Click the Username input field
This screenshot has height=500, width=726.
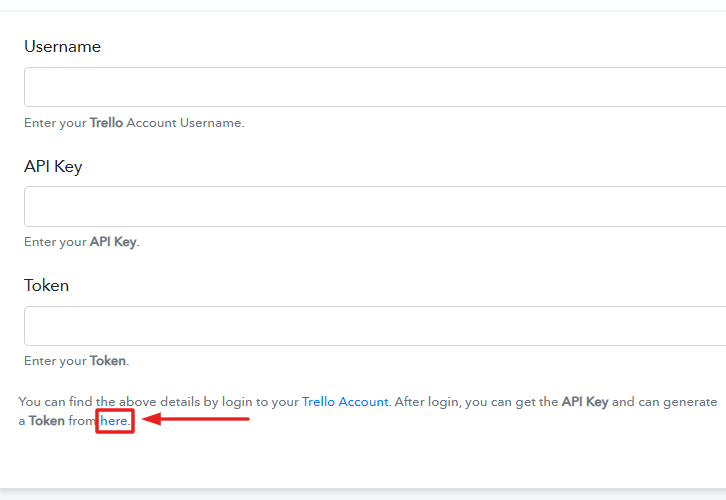click(375, 87)
